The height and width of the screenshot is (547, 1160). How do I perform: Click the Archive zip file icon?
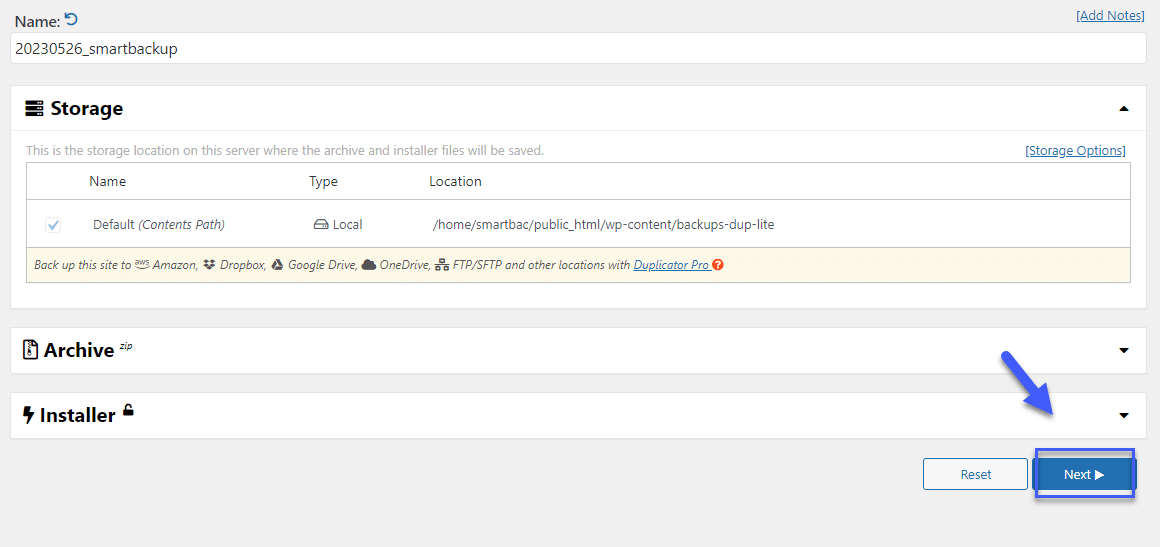pos(30,349)
